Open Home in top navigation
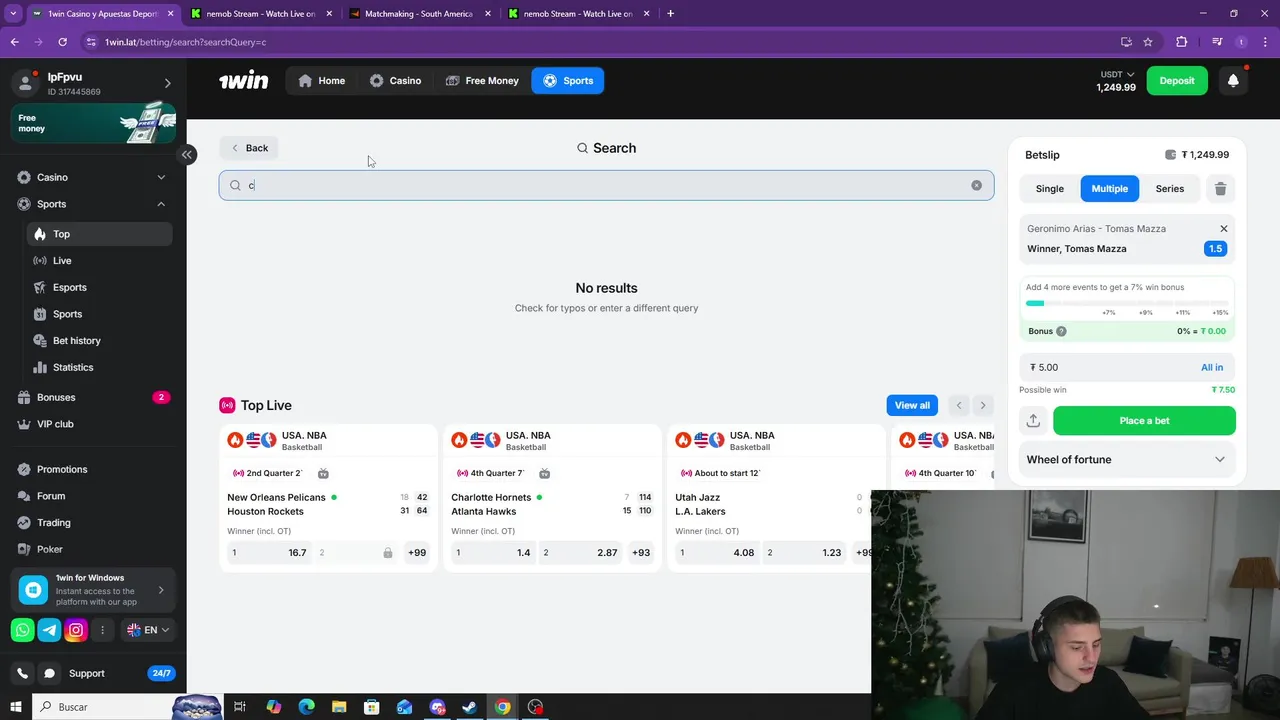This screenshot has height=720, width=1280. point(321,81)
